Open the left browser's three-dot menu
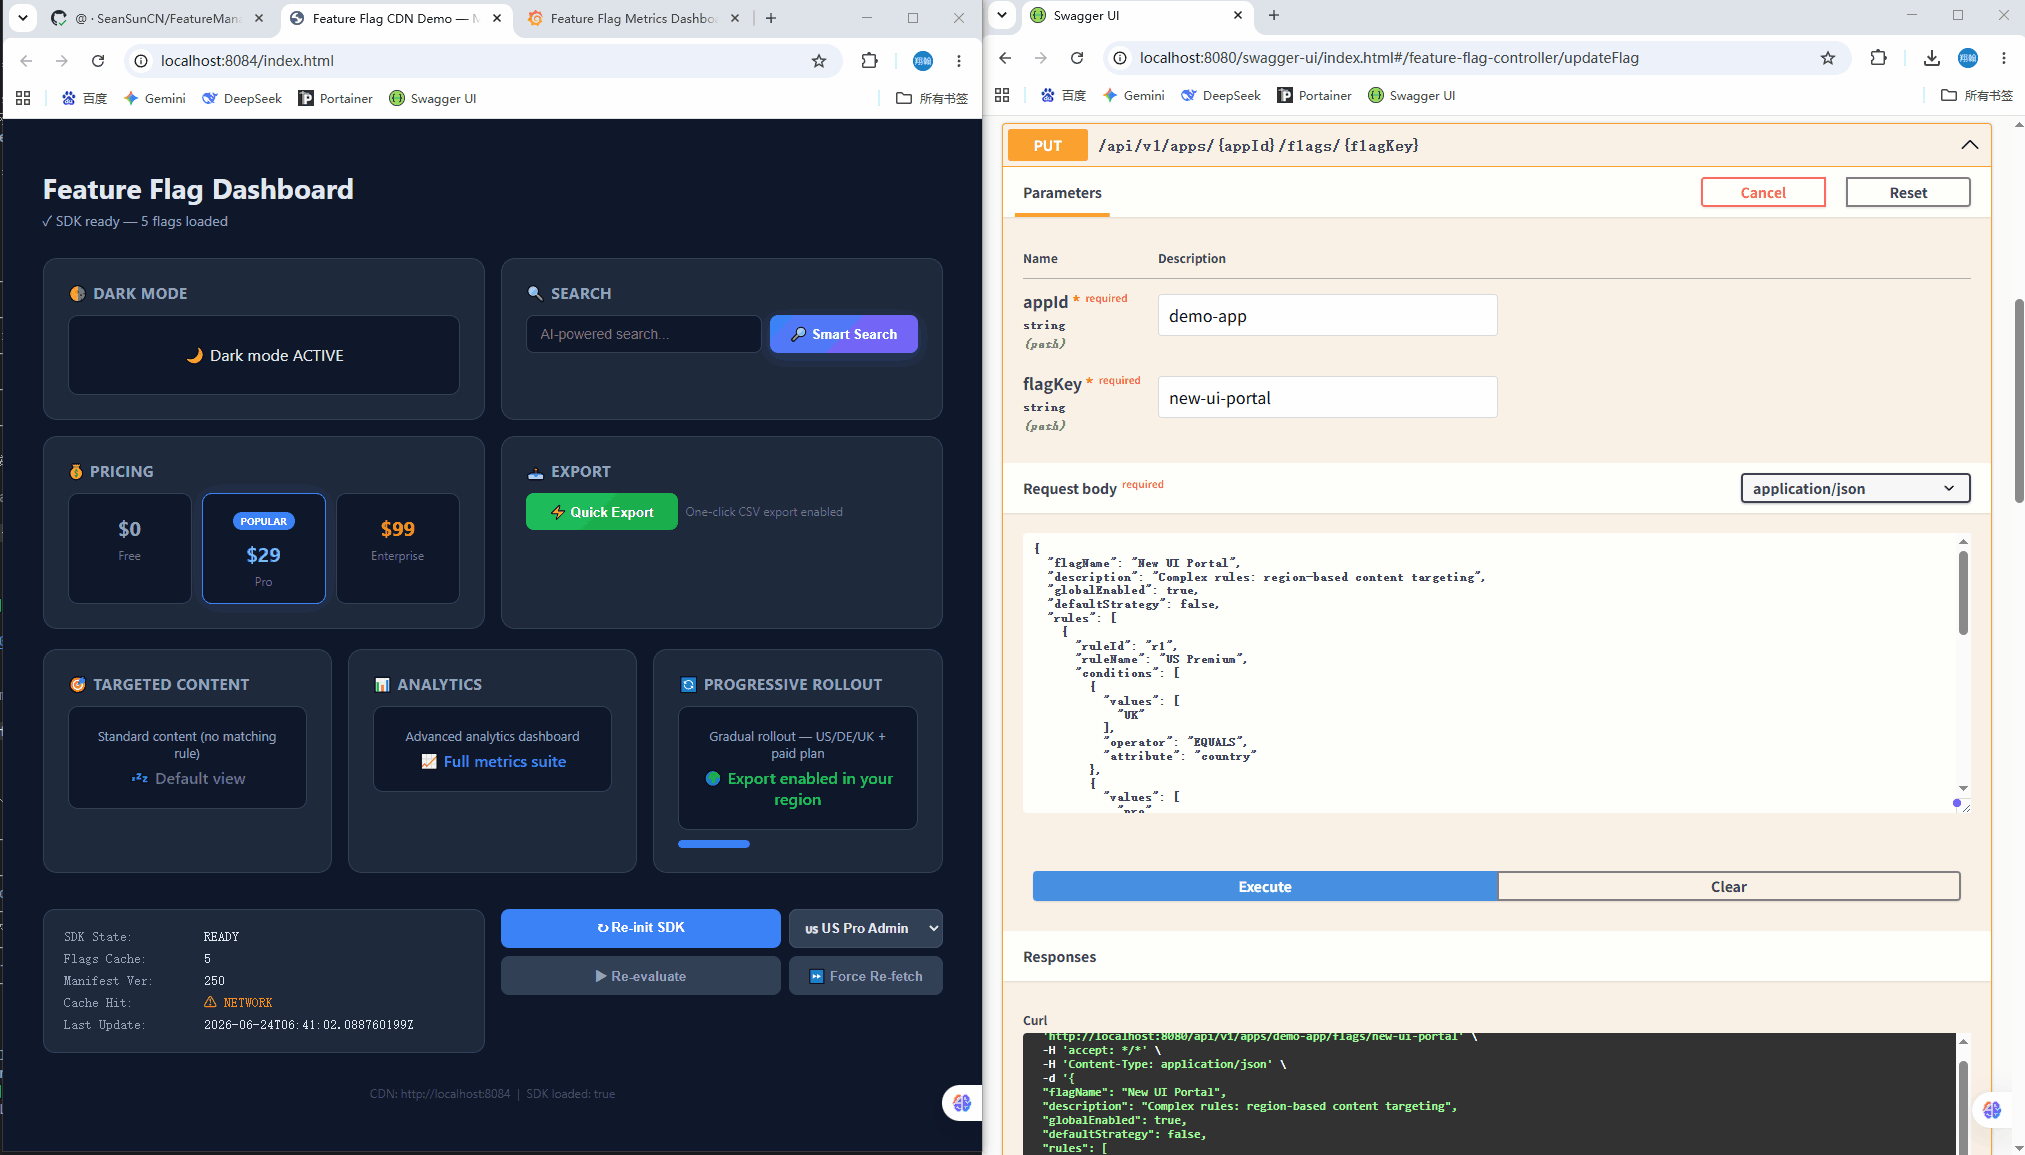The image size is (2025, 1155). coord(959,61)
